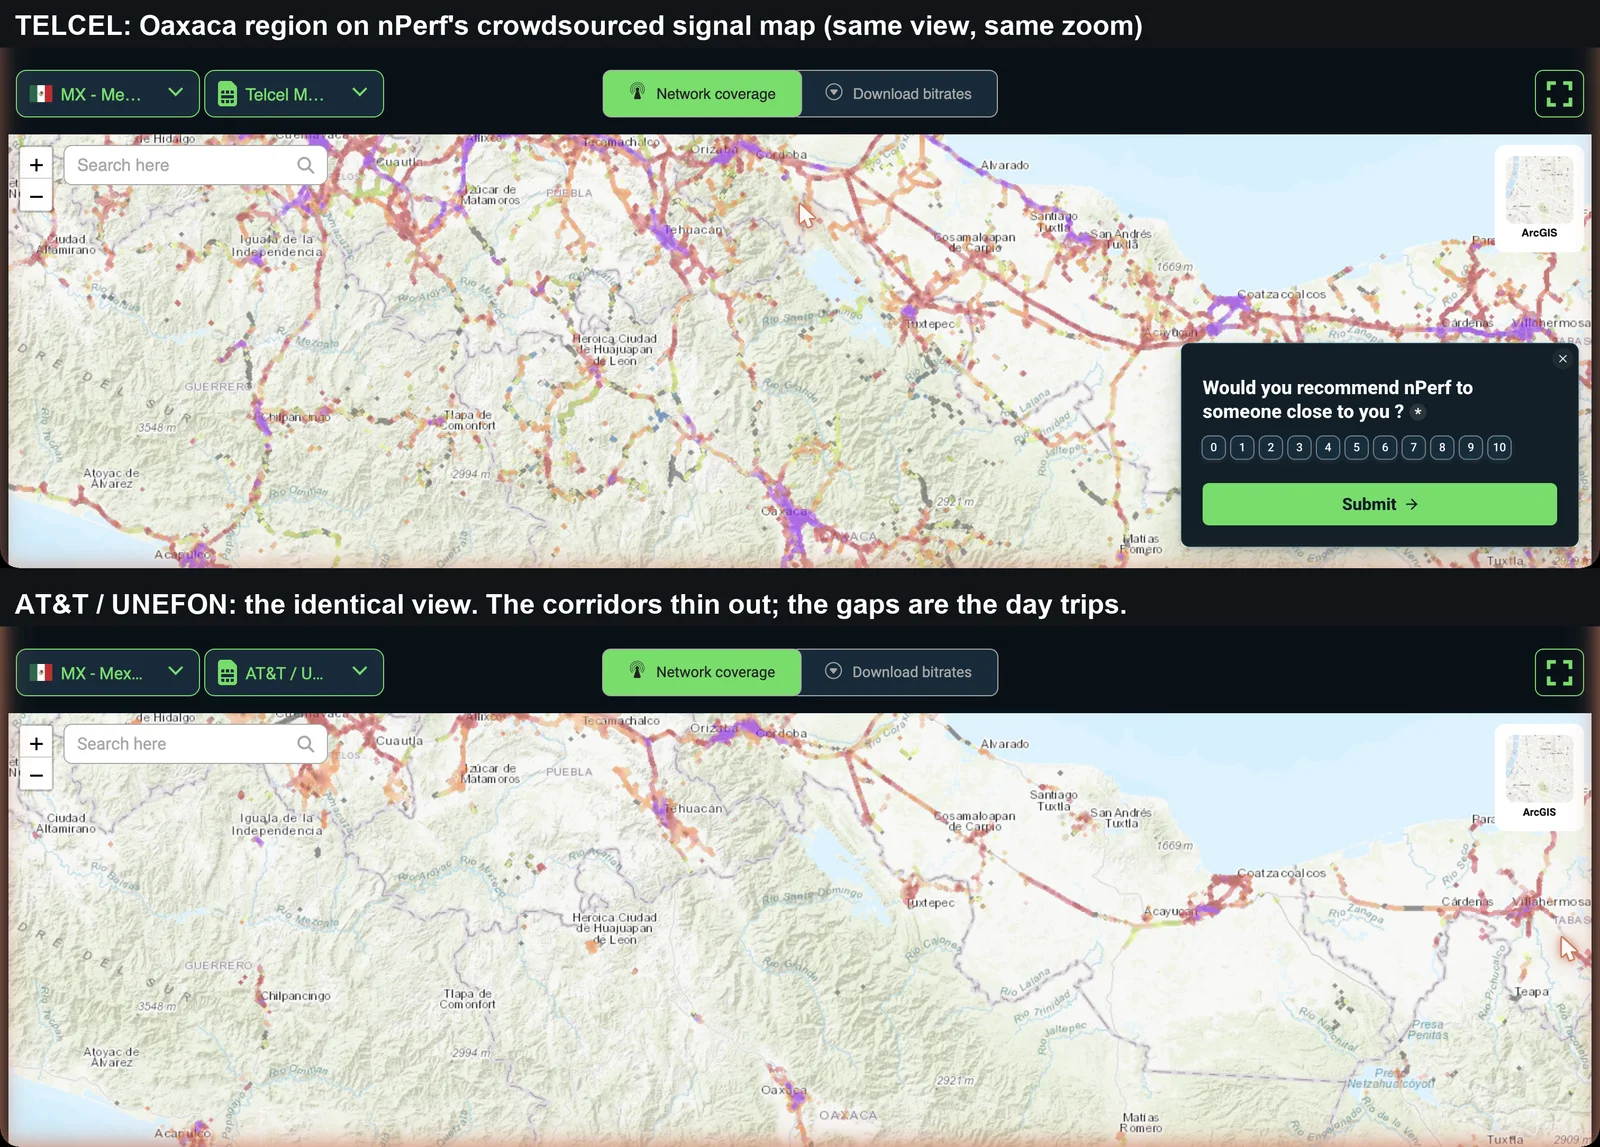This screenshot has width=1600, height=1147.
Task: Close the nPerf recommendation survey popup
Action: click(x=1563, y=359)
